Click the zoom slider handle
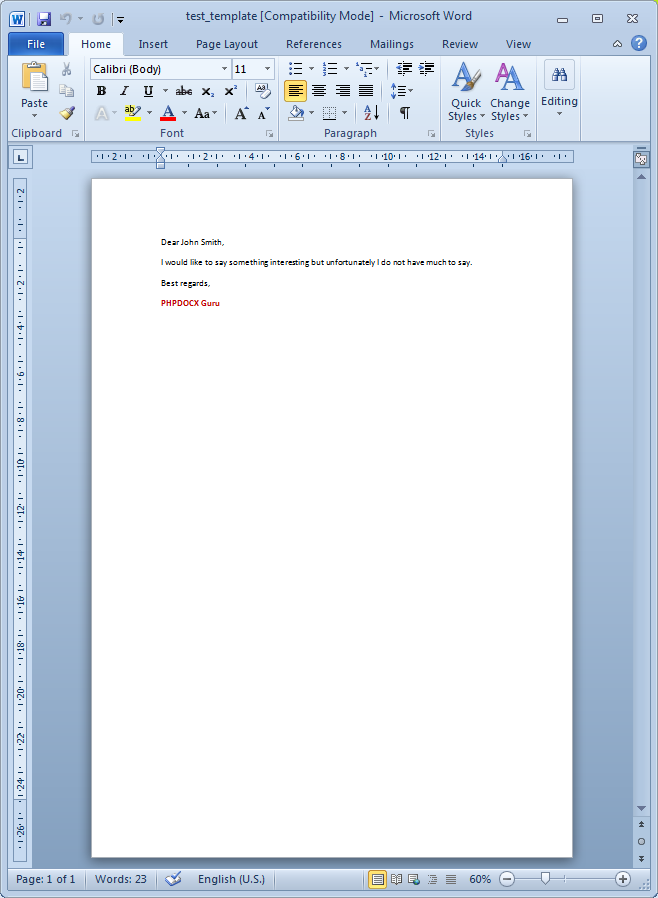 pyautogui.click(x=545, y=878)
